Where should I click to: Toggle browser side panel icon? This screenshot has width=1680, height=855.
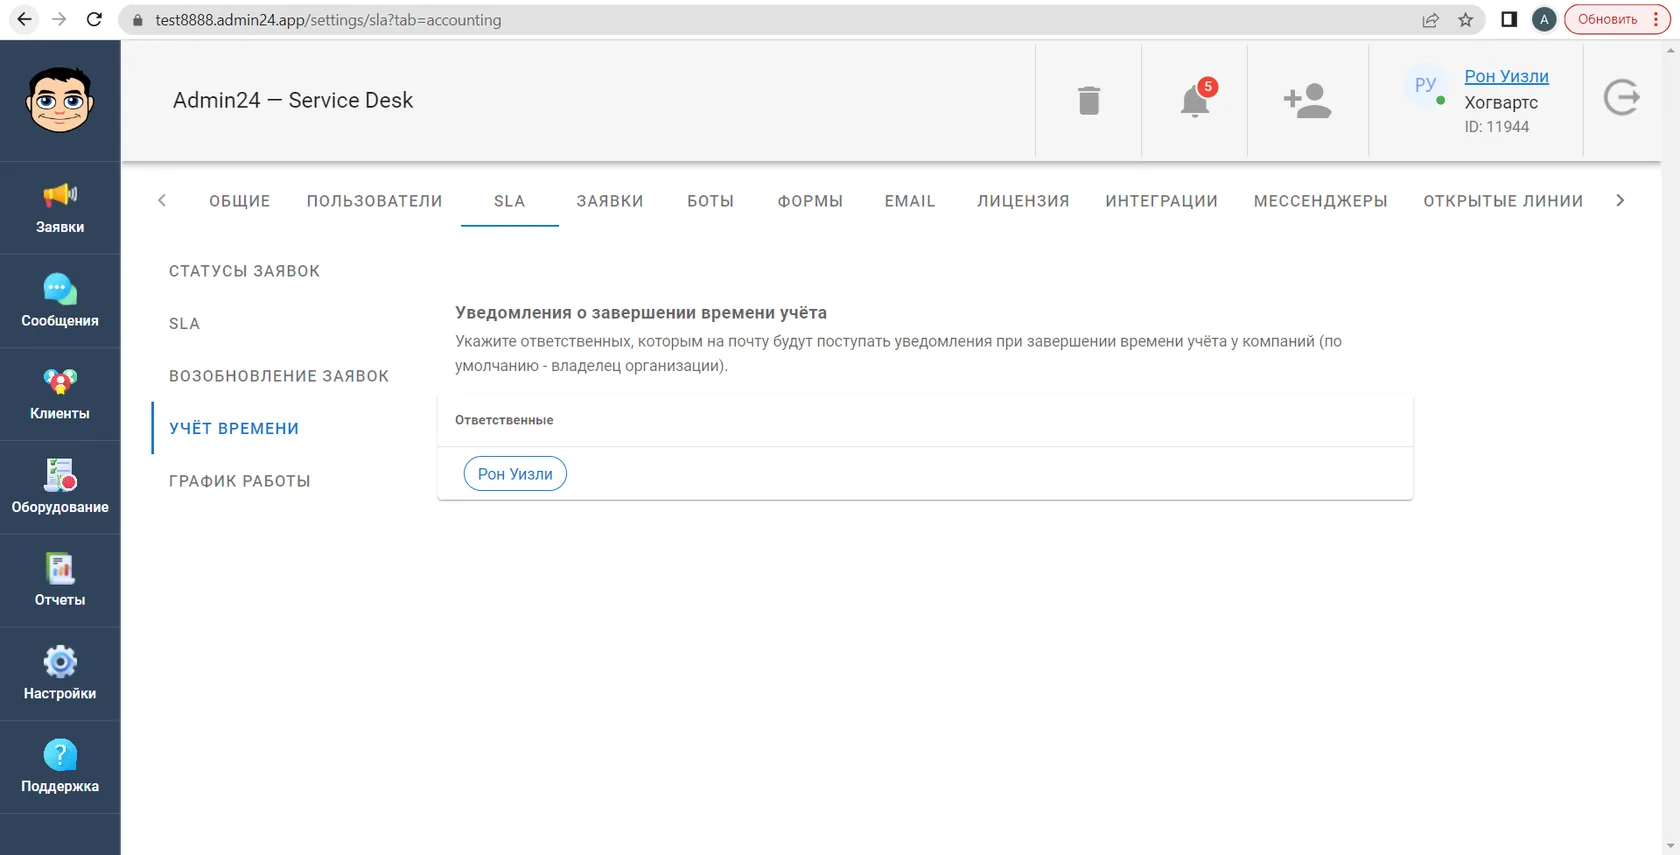tap(1509, 20)
